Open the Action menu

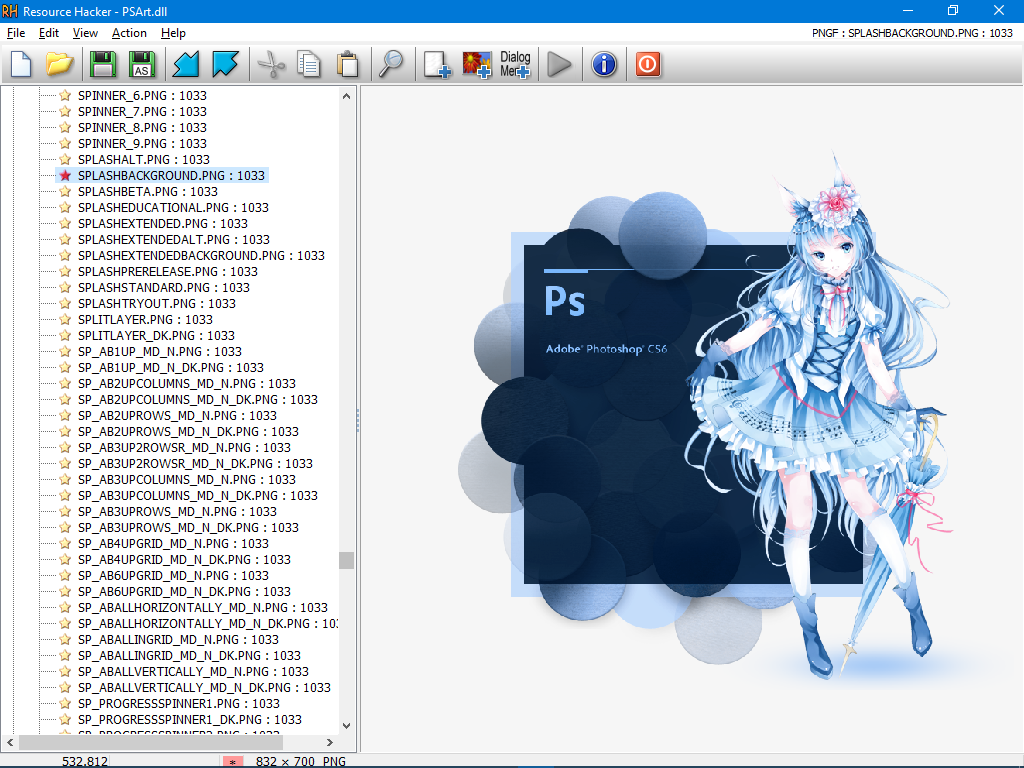coord(129,33)
